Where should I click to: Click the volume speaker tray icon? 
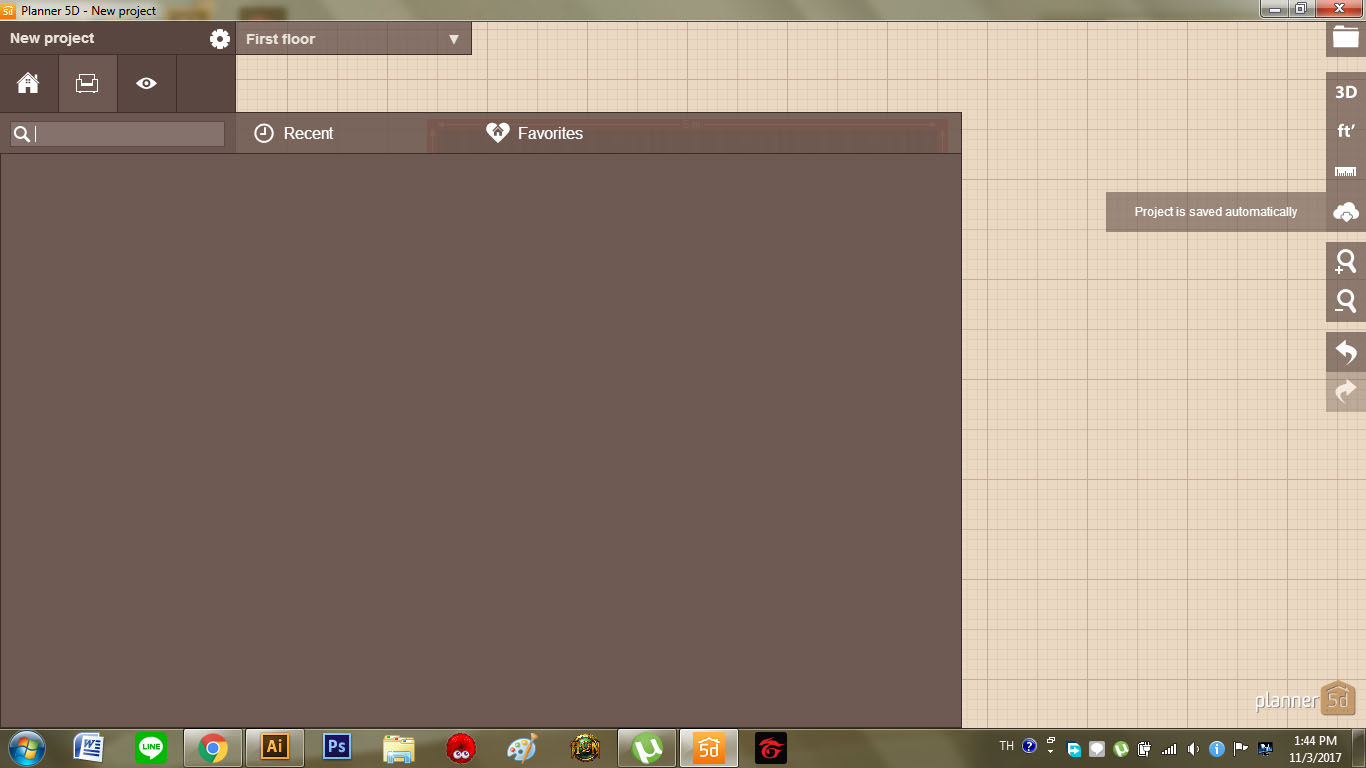coord(1193,748)
